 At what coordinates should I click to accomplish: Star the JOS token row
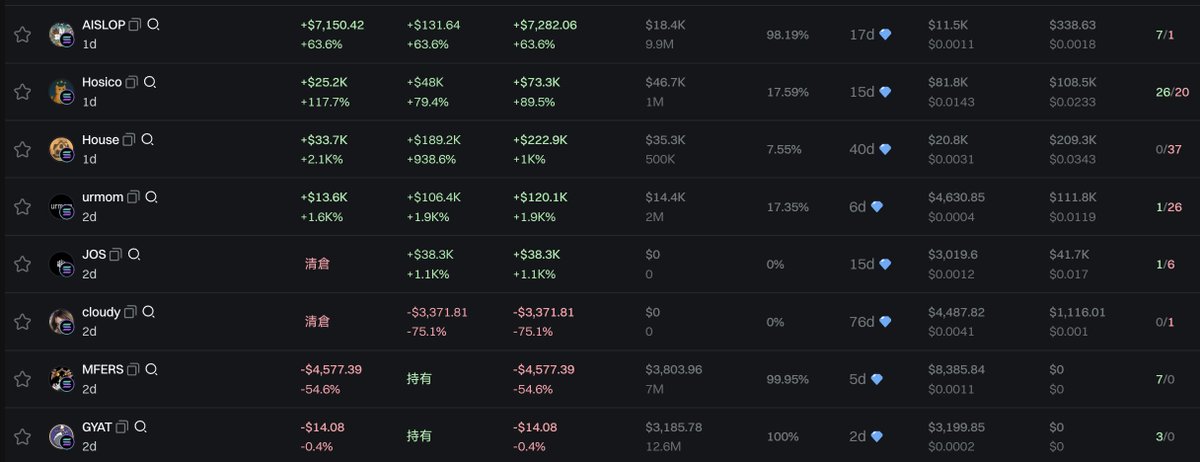click(22, 264)
